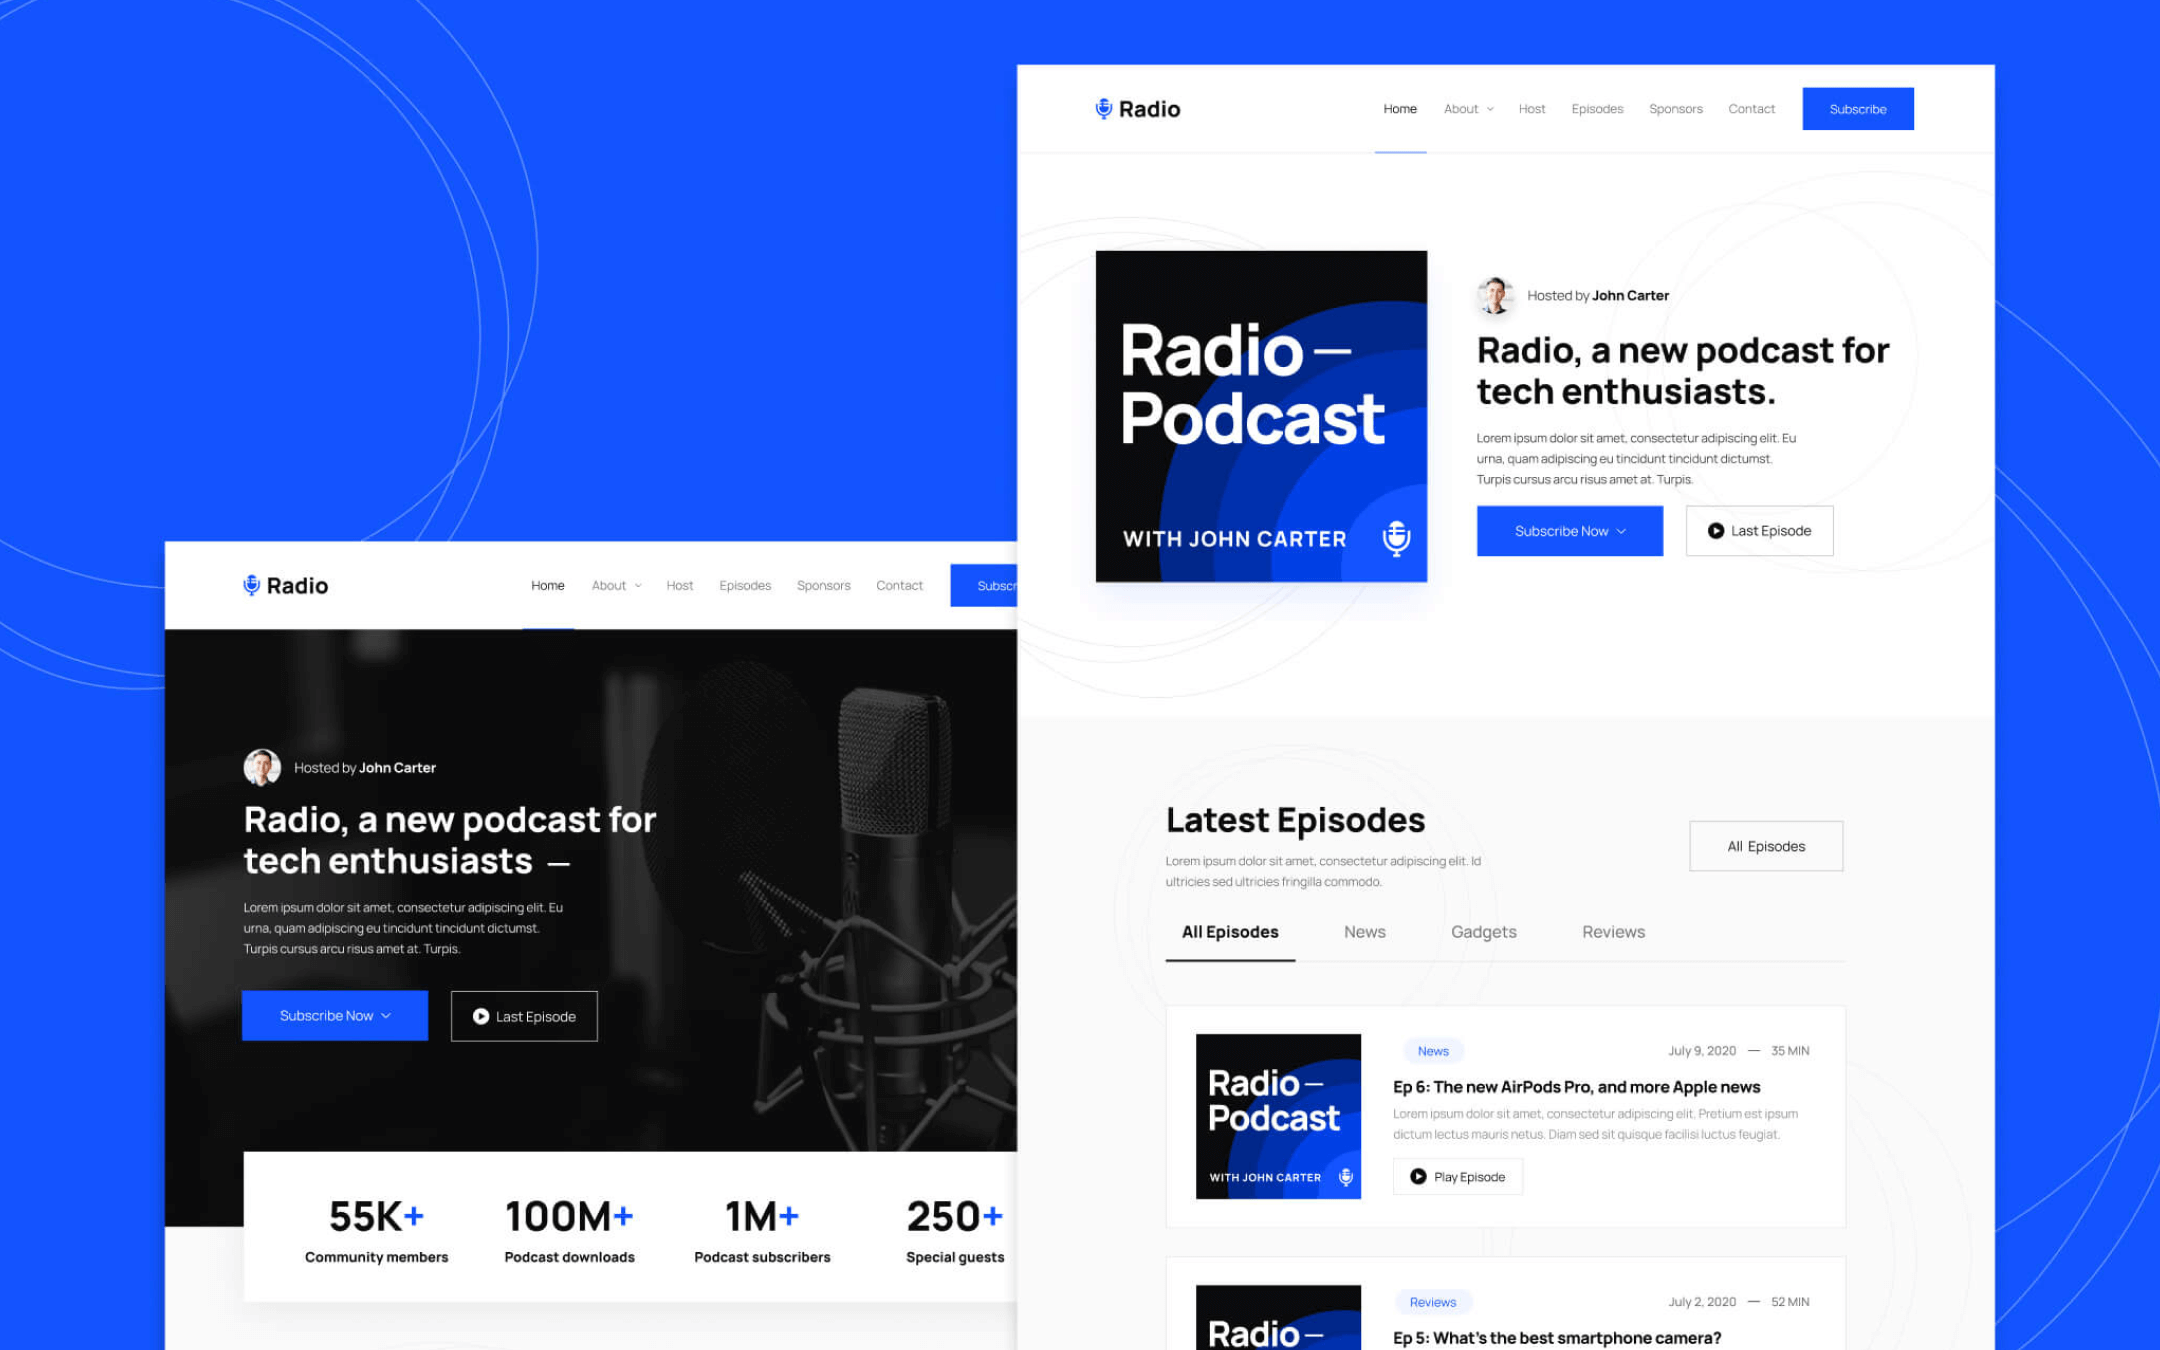The image size is (2160, 1350).
Task: Click the Ep 5 Radio cover thumbnail
Action: pyautogui.click(x=1278, y=1318)
